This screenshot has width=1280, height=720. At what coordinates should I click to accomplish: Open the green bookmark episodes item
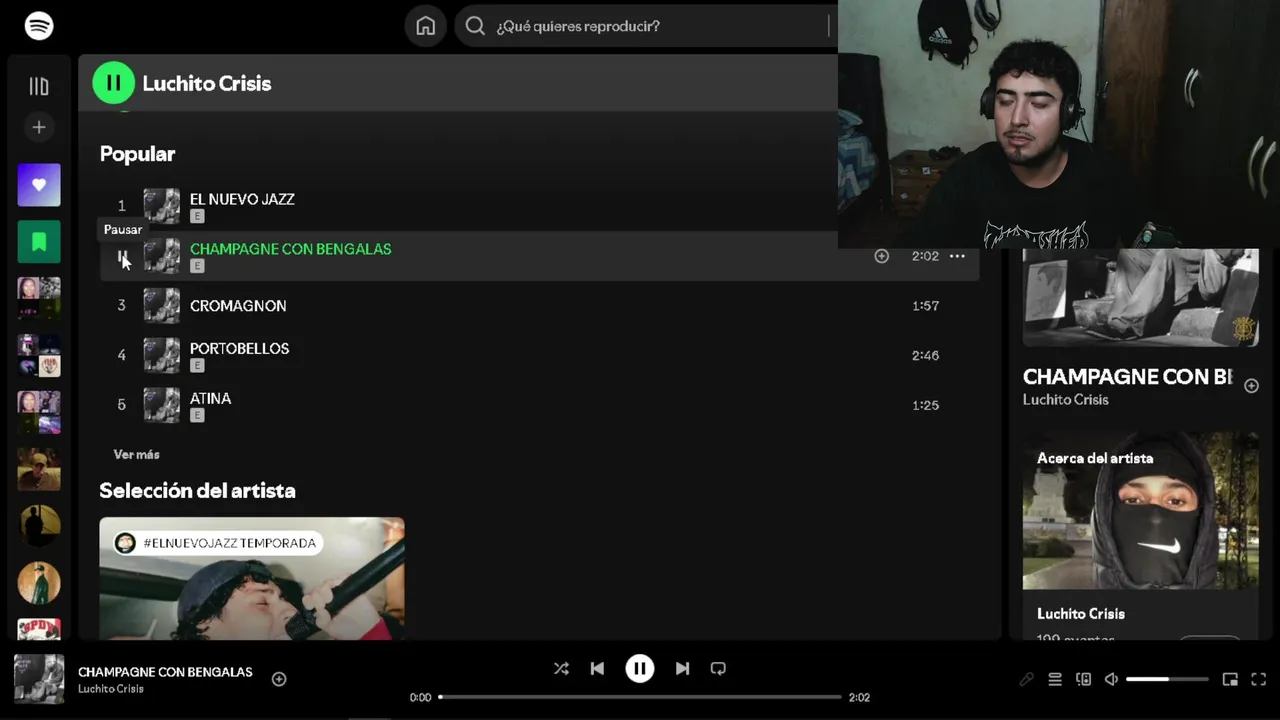click(x=39, y=241)
